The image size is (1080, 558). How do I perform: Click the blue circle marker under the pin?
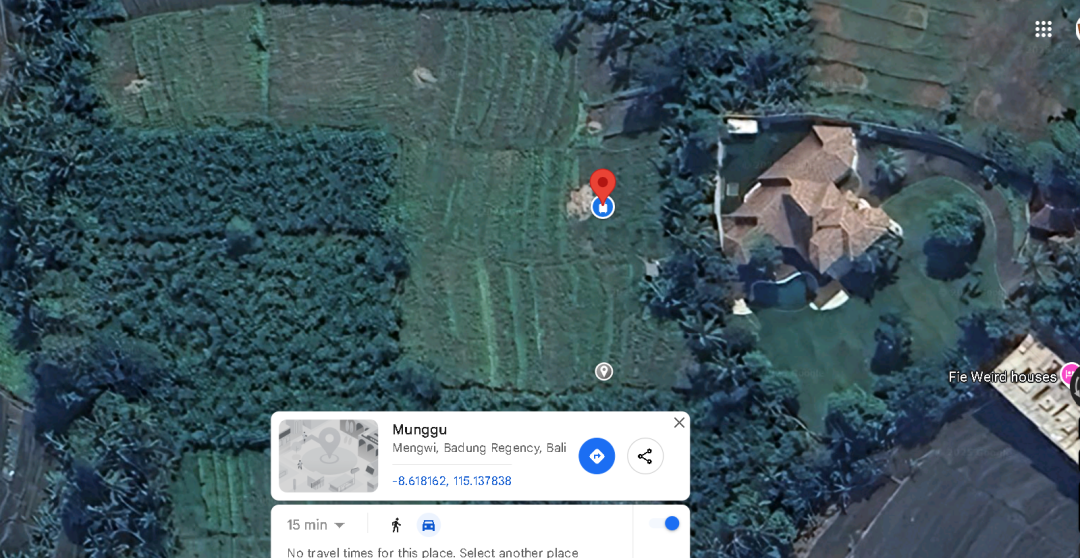click(x=603, y=207)
